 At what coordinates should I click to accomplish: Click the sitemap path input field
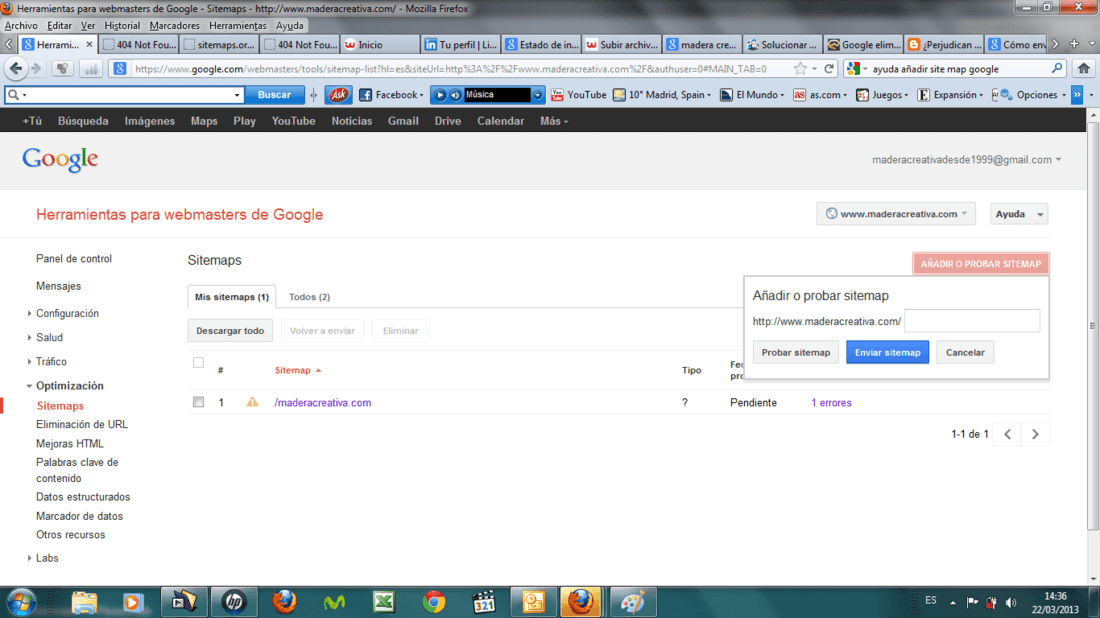click(x=972, y=321)
